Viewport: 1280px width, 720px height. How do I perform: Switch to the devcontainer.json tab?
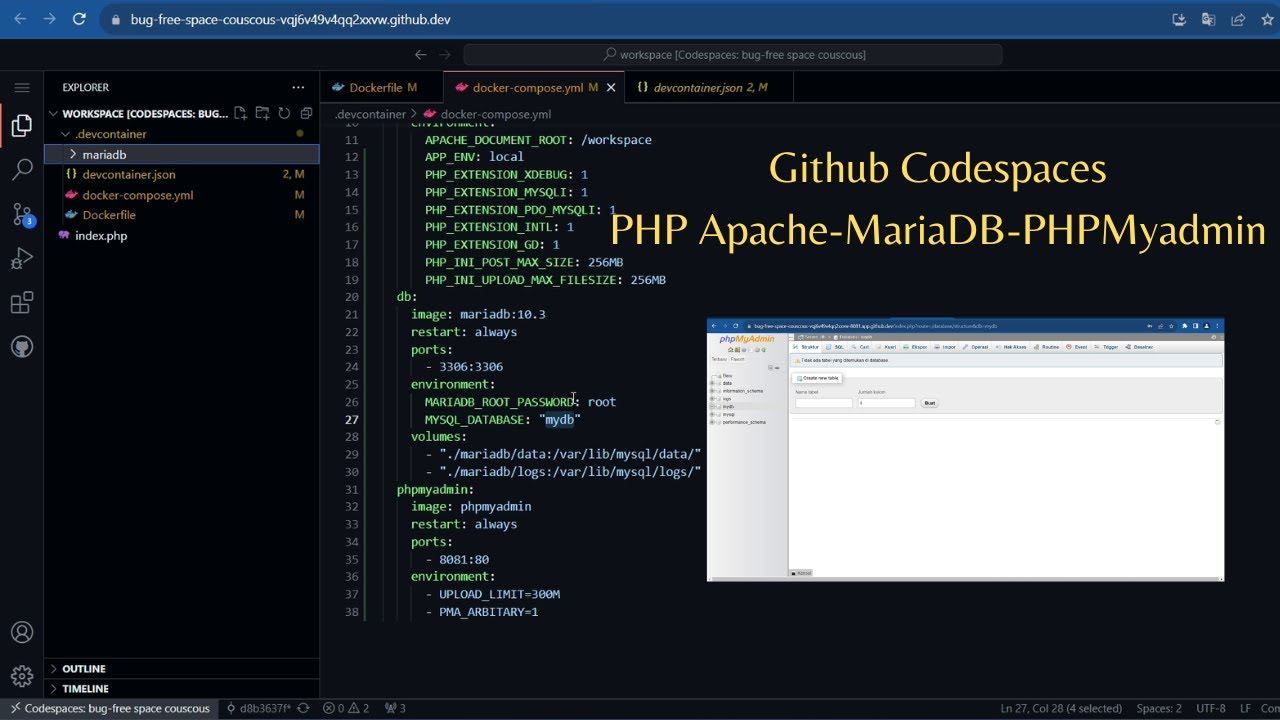point(709,87)
